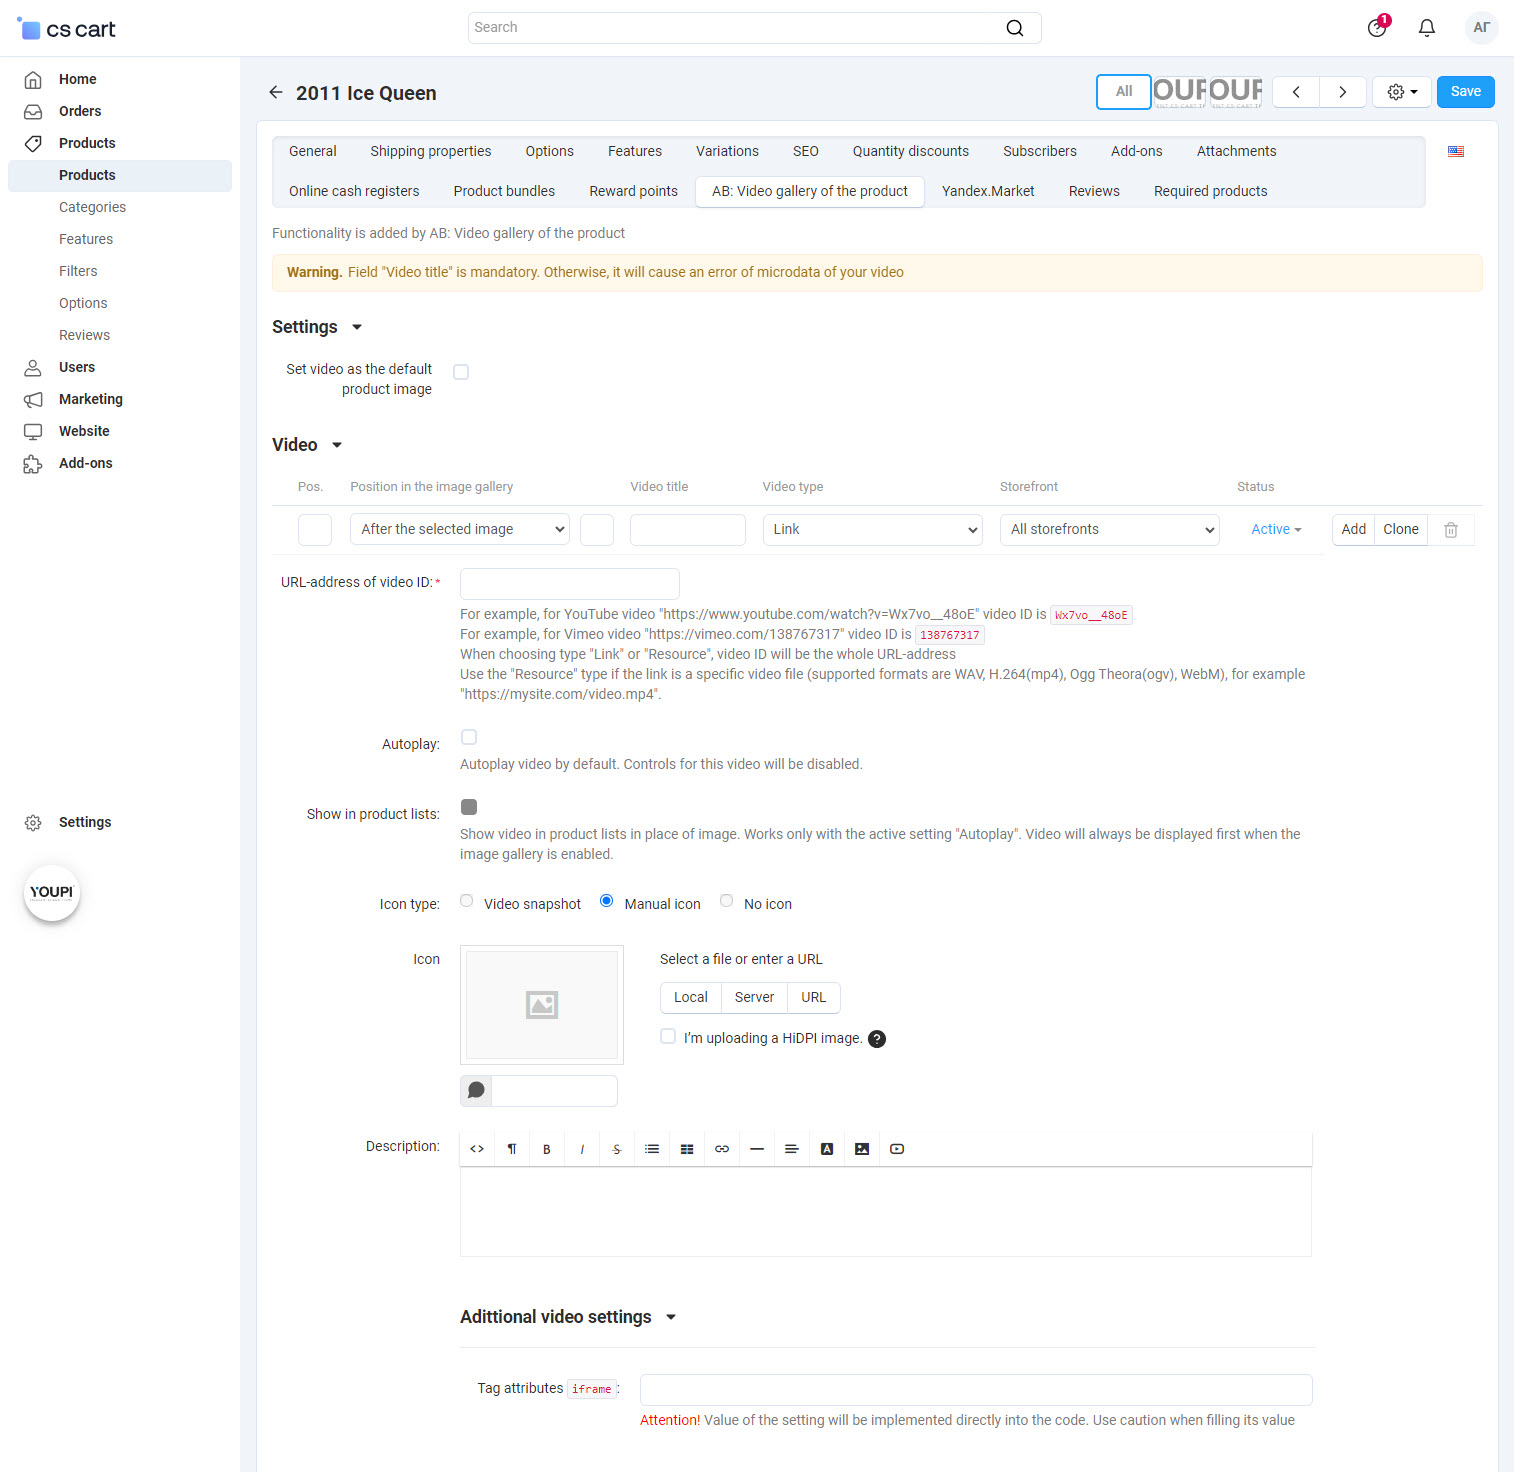Check Set video as the default product image
1514x1472 pixels.
point(461,371)
